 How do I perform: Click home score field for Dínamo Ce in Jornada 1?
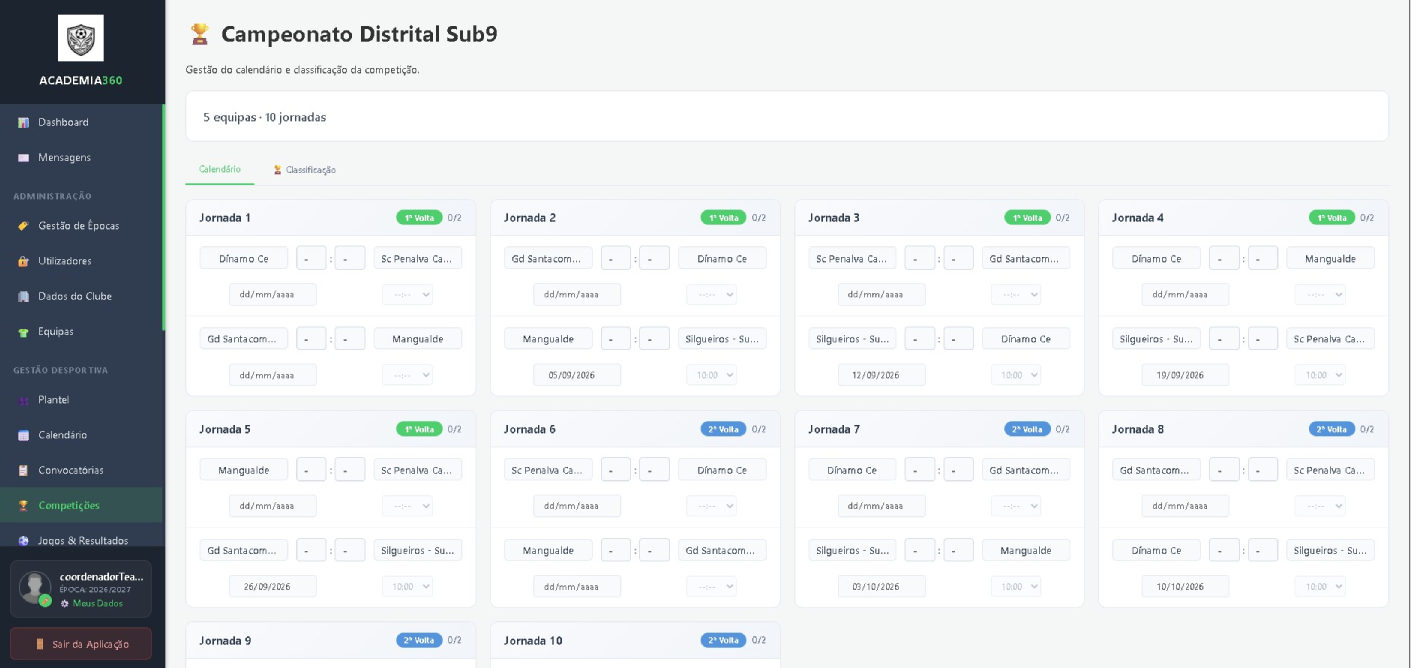311,258
